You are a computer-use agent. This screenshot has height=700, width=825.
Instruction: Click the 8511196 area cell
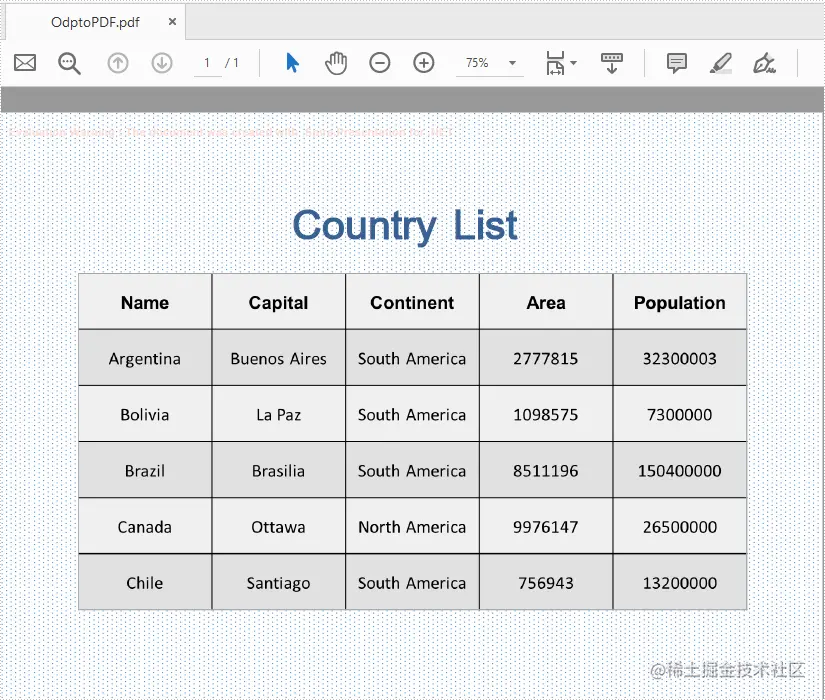[x=546, y=470]
